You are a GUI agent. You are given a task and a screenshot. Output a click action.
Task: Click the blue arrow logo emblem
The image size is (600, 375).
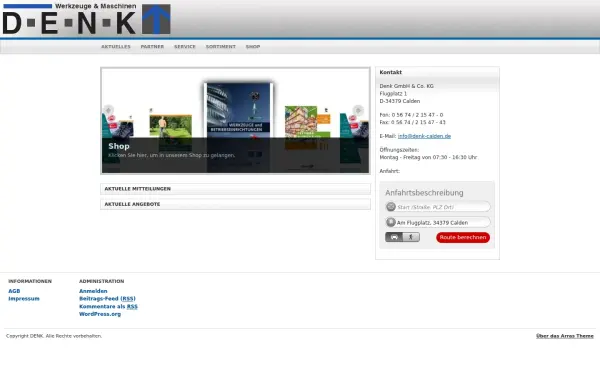[156, 19]
